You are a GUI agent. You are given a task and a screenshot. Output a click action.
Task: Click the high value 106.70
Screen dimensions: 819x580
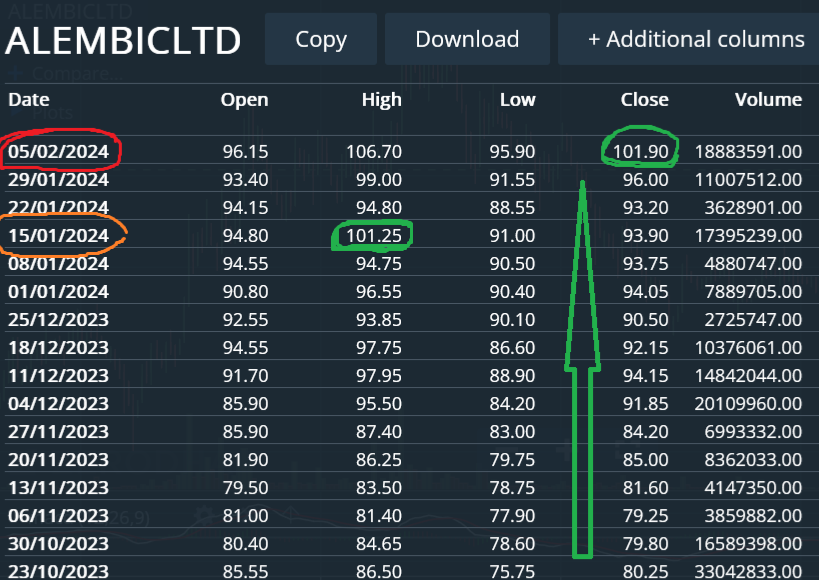pyautogui.click(x=373, y=152)
